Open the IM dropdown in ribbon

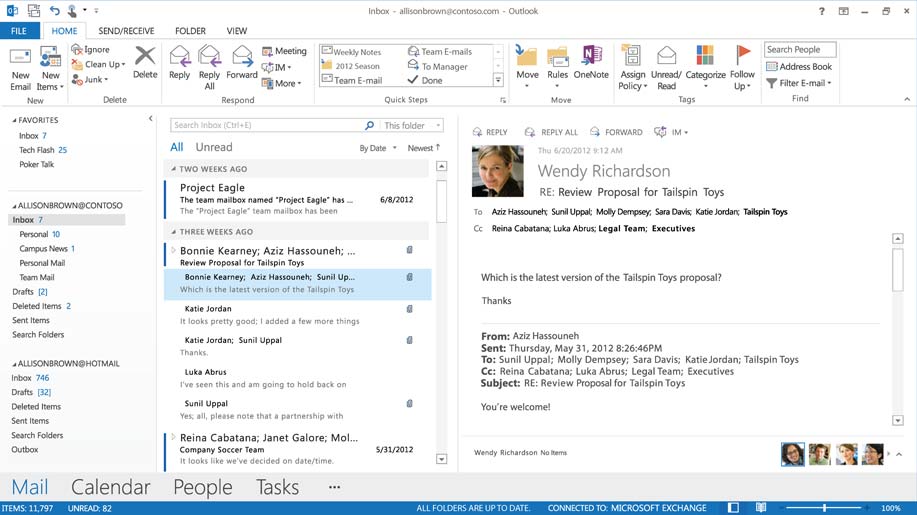(276, 67)
